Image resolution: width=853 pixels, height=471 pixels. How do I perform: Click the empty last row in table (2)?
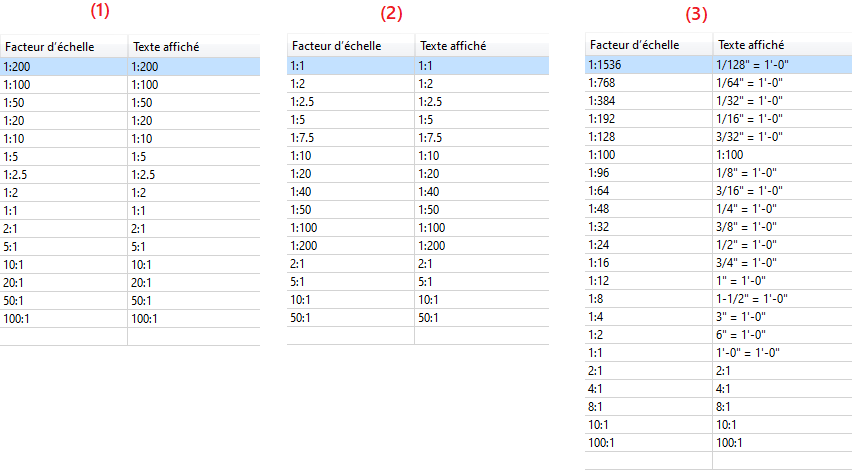[x=418, y=335]
